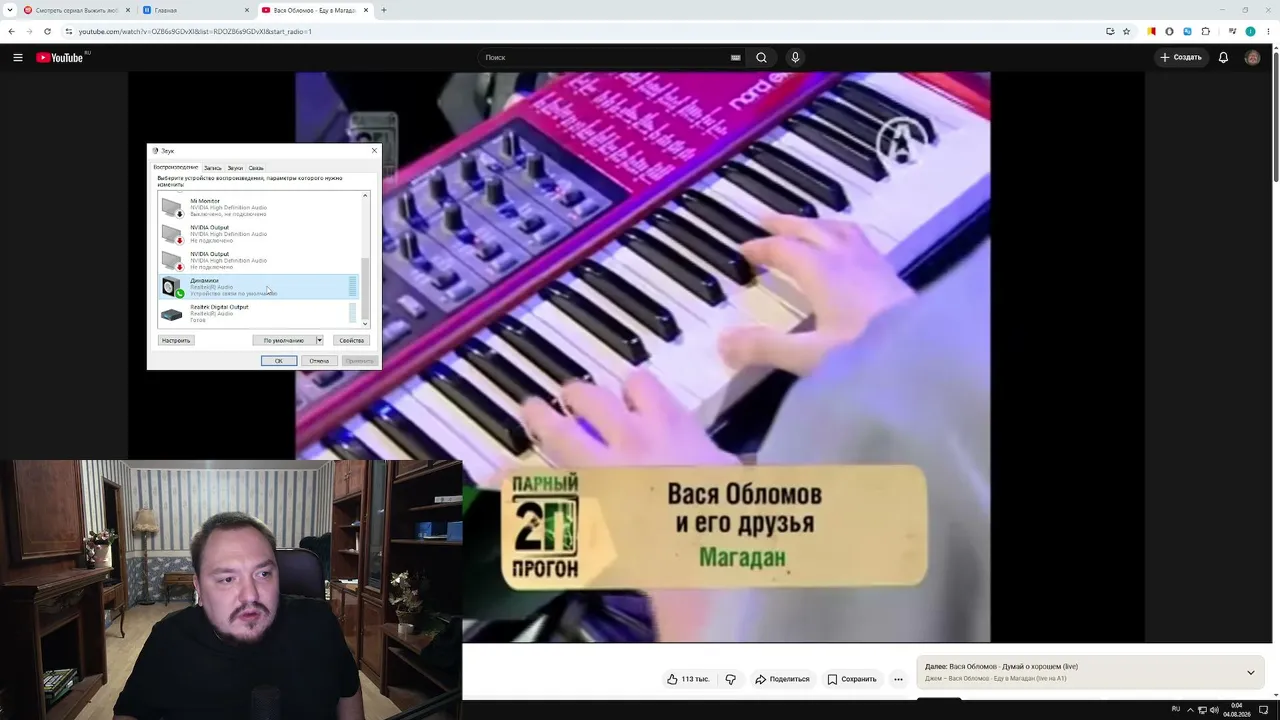The height and width of the screenshot is (720, 1280).
Task: Go to YouTube home via the logo
Action: (60, 58)
